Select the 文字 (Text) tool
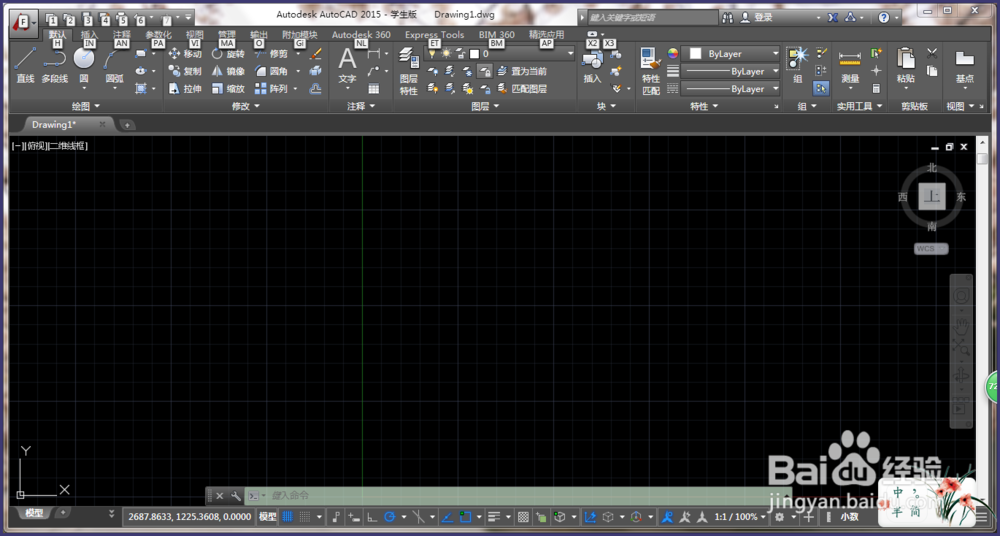1000x536 pixels. pyautogui.click(x=347, y=64)
